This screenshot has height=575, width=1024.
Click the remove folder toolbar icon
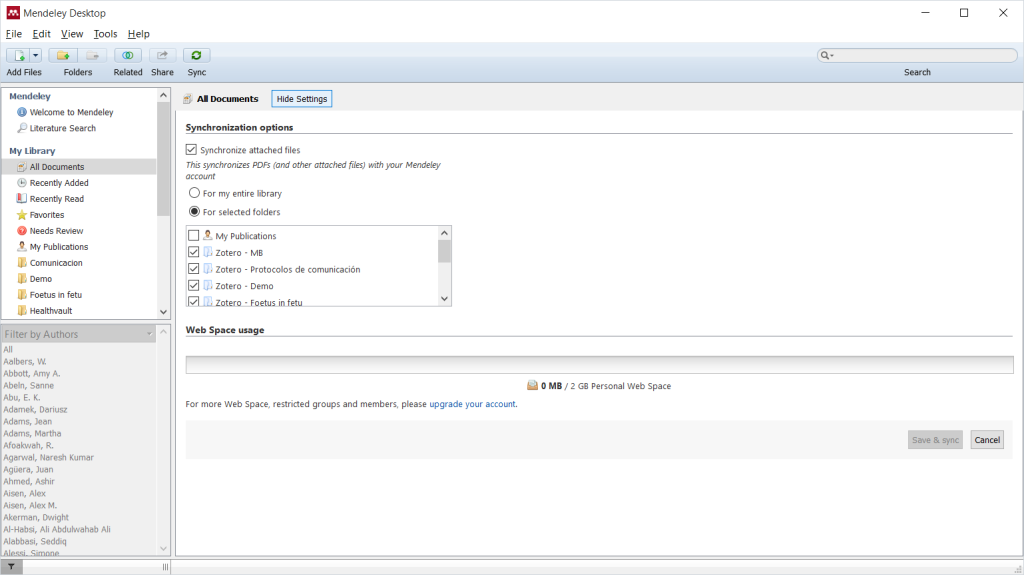[x=93, y=56]
